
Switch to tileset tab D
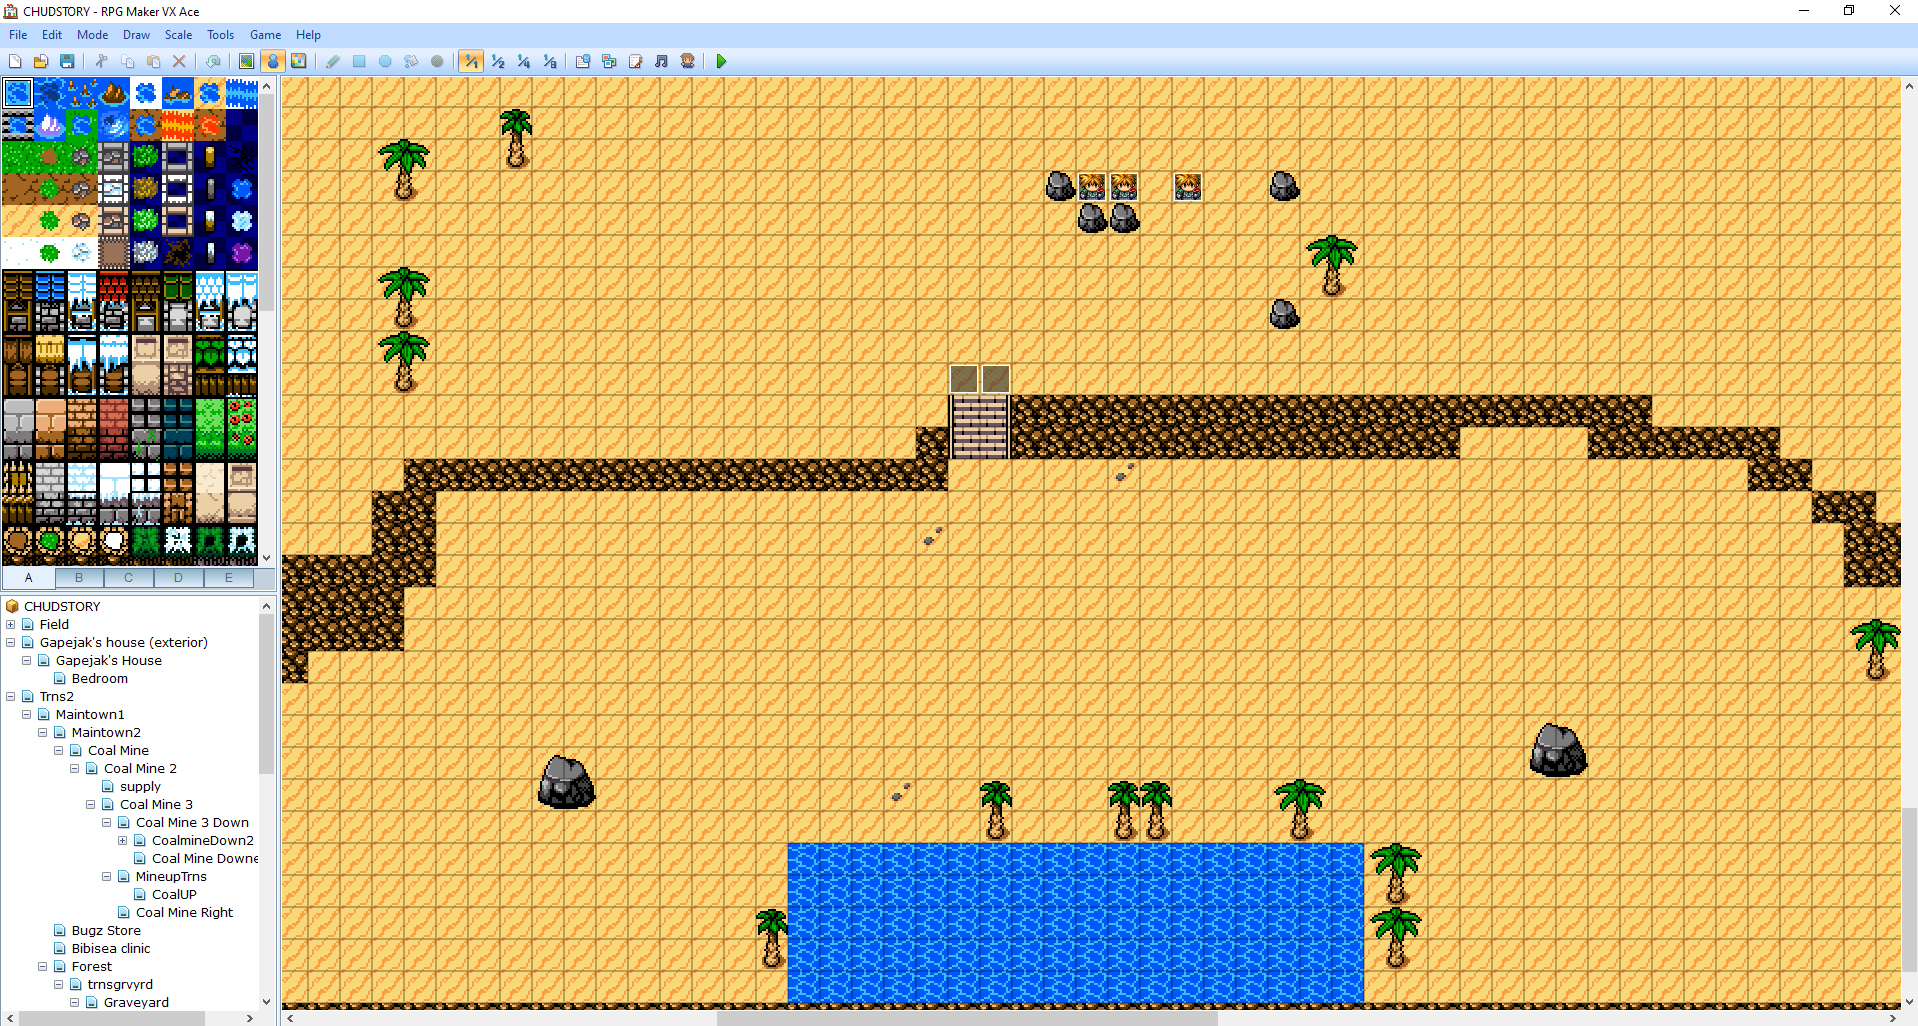[x=179, y=578]
